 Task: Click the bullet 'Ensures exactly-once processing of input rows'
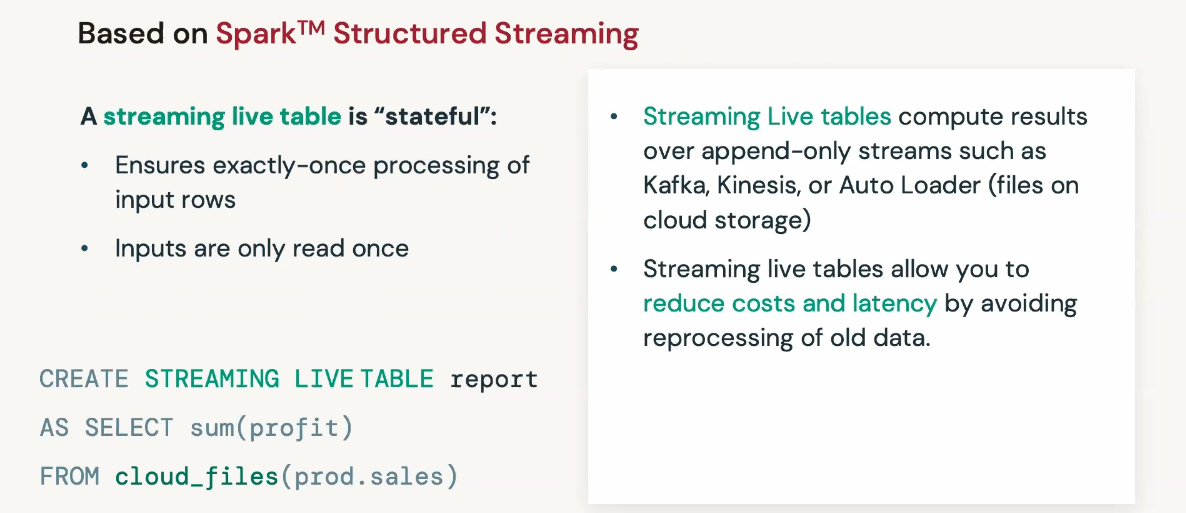[x=322, y=182]
